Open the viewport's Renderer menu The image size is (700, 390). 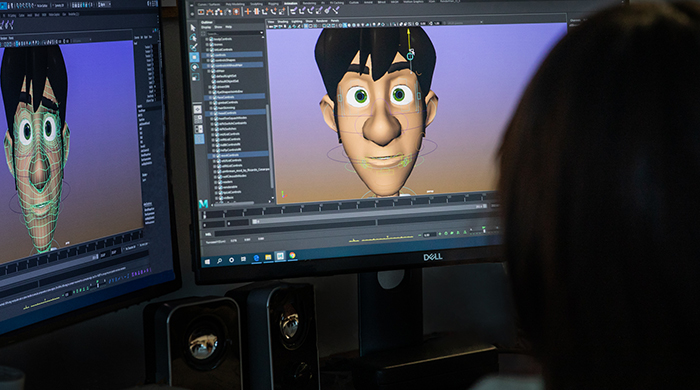pyautogui.click(x=322, y=21)
